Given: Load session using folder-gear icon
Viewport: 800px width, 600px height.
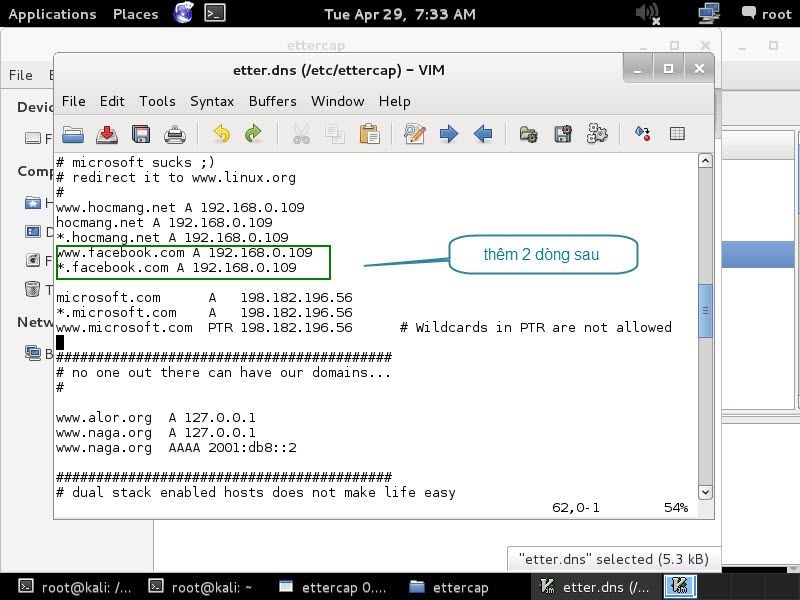Looking at the screenshot, I should pyautogui.click(x=529, y=135).
